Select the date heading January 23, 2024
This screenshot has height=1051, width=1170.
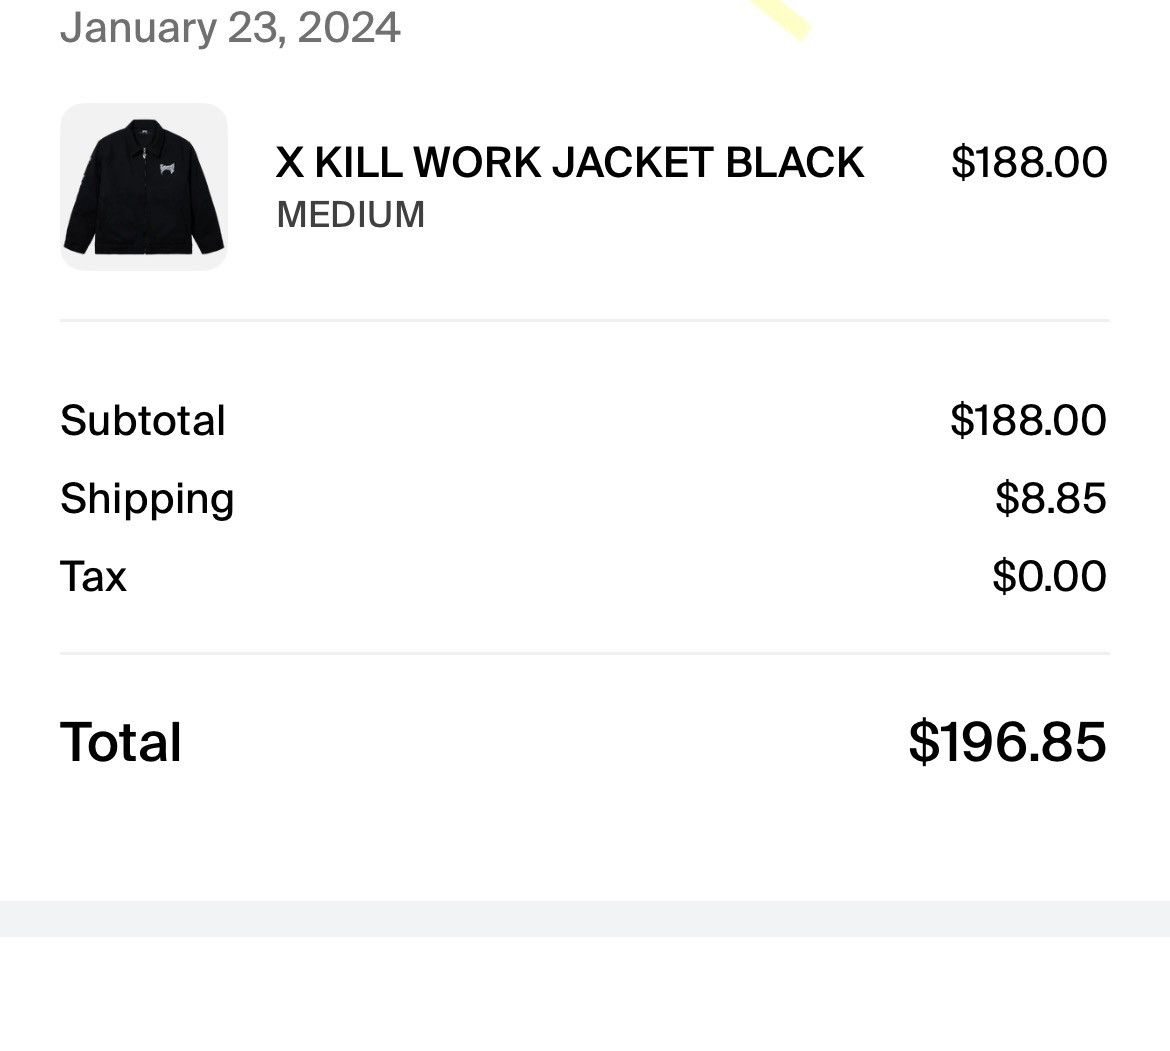coord(228,27)
